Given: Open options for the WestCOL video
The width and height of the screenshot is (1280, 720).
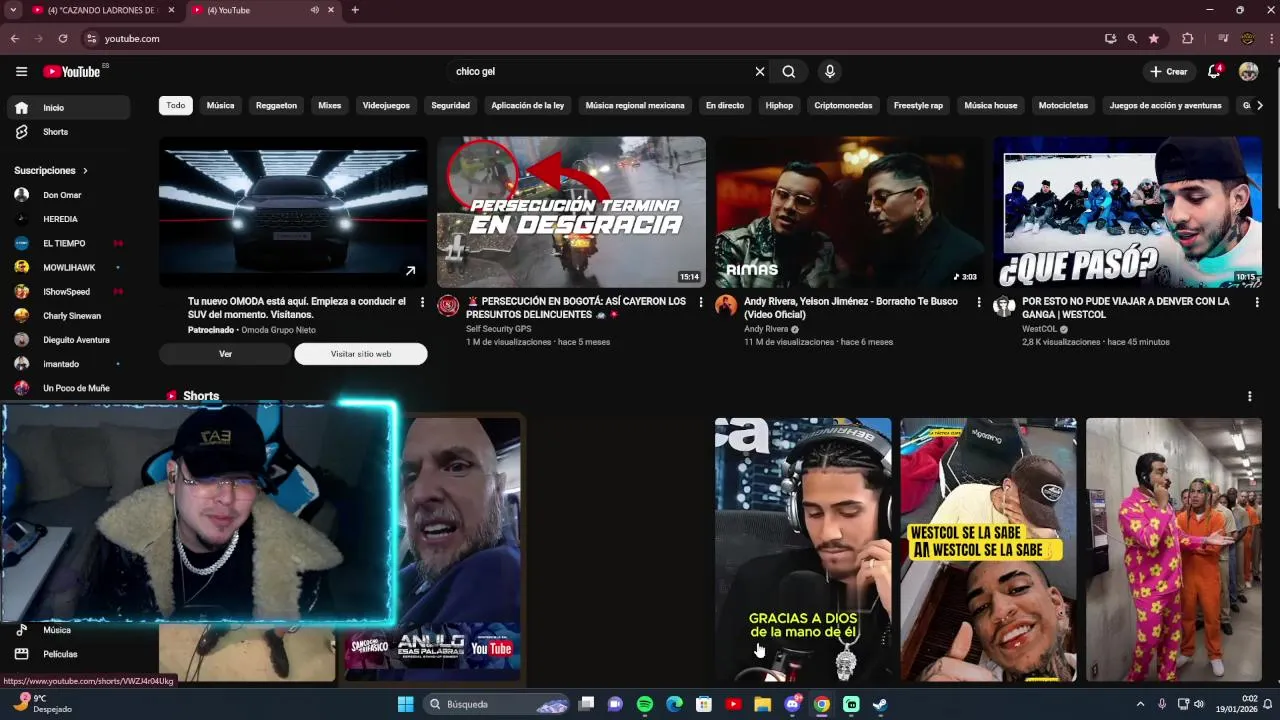Looking at the screenshot, I should (x=1256, y=302).
